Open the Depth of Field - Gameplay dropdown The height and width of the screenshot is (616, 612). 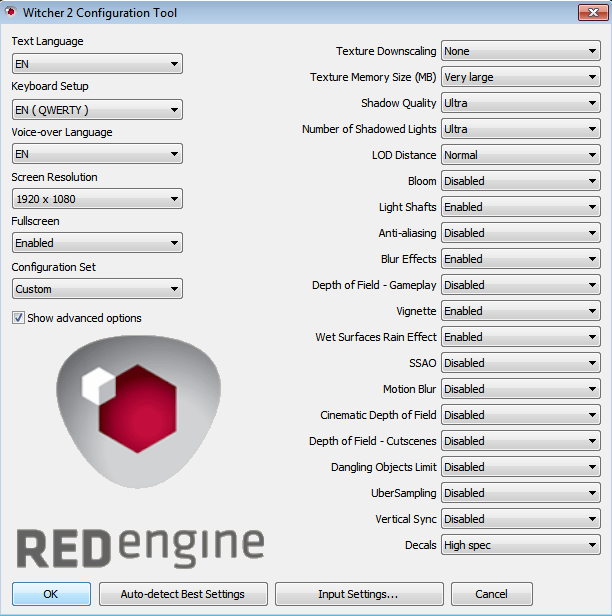coord(521,284)
